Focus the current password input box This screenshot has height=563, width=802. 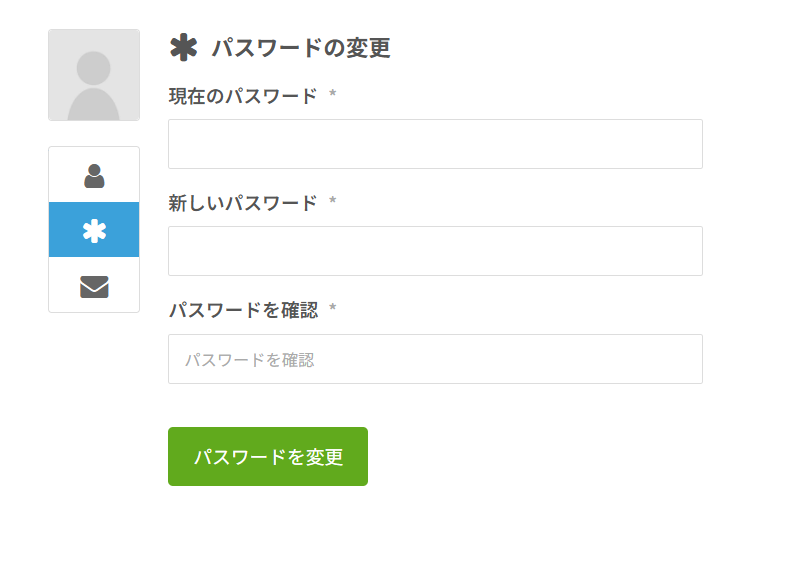click(435, 144)
